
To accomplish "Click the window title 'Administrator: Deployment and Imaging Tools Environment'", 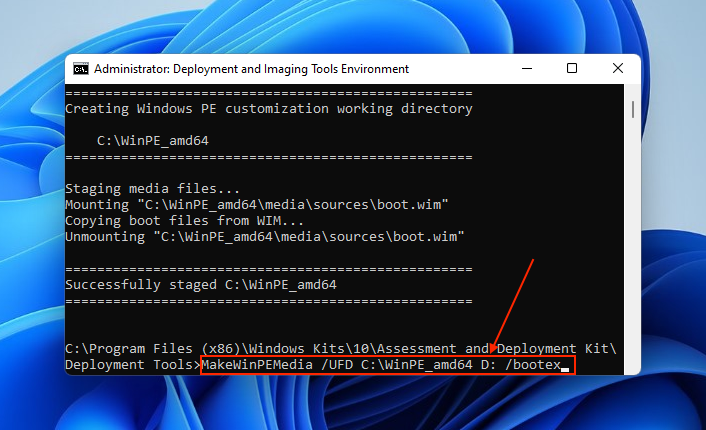I will click(251, 69).
